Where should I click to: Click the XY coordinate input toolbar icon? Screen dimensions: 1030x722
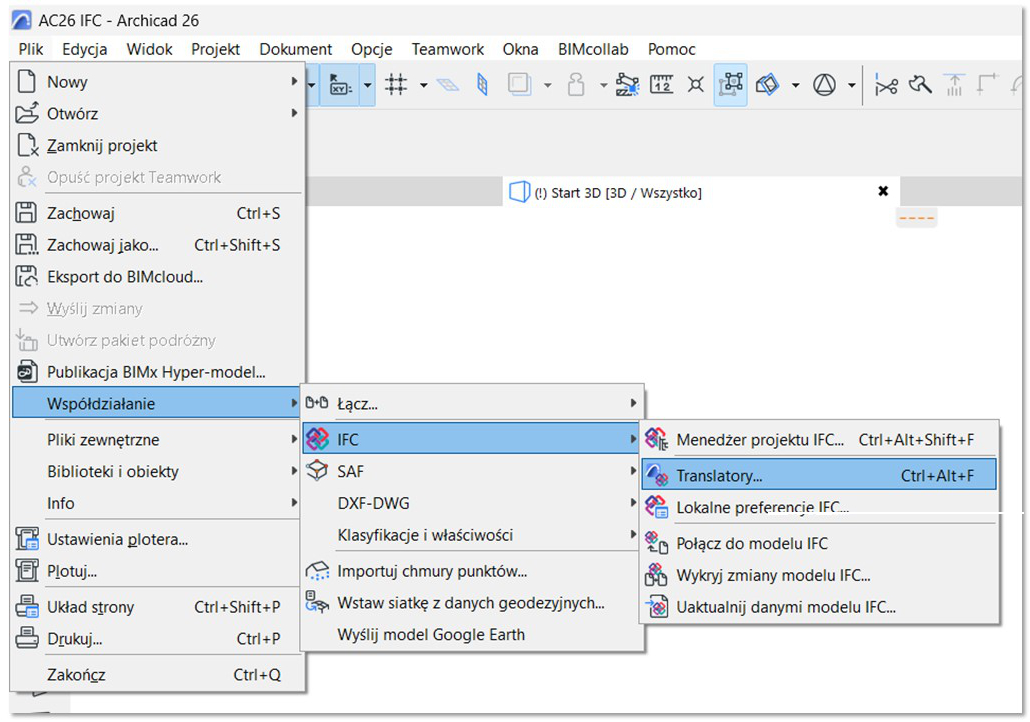[x=340, y=84]
